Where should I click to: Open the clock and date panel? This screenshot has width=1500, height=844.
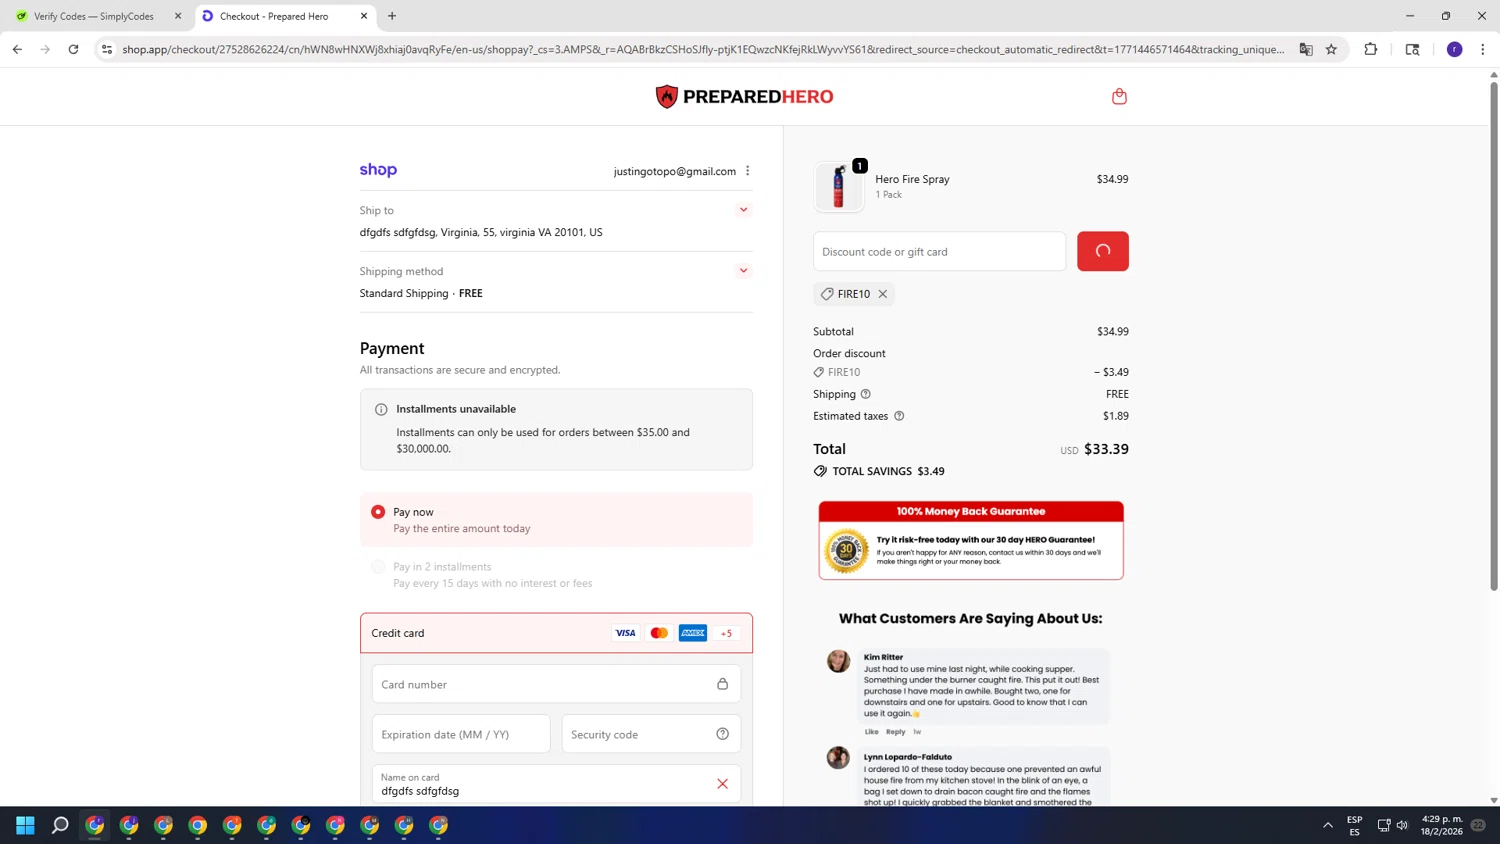(1442, 825)
